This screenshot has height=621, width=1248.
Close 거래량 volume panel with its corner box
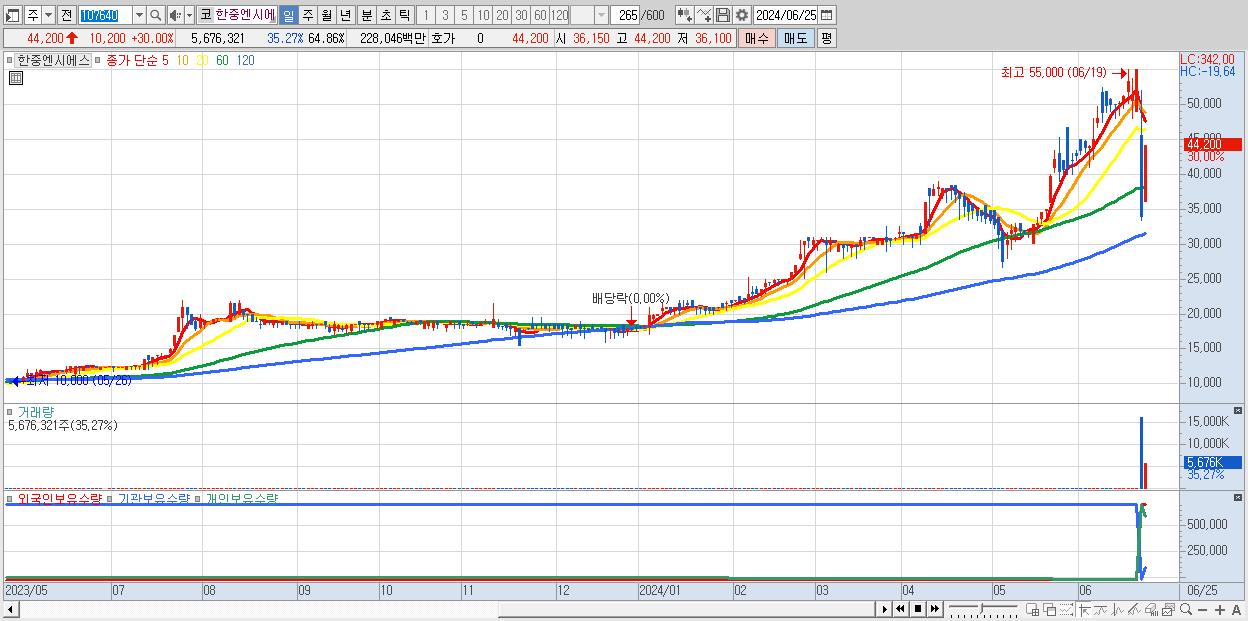point(1237,411)
